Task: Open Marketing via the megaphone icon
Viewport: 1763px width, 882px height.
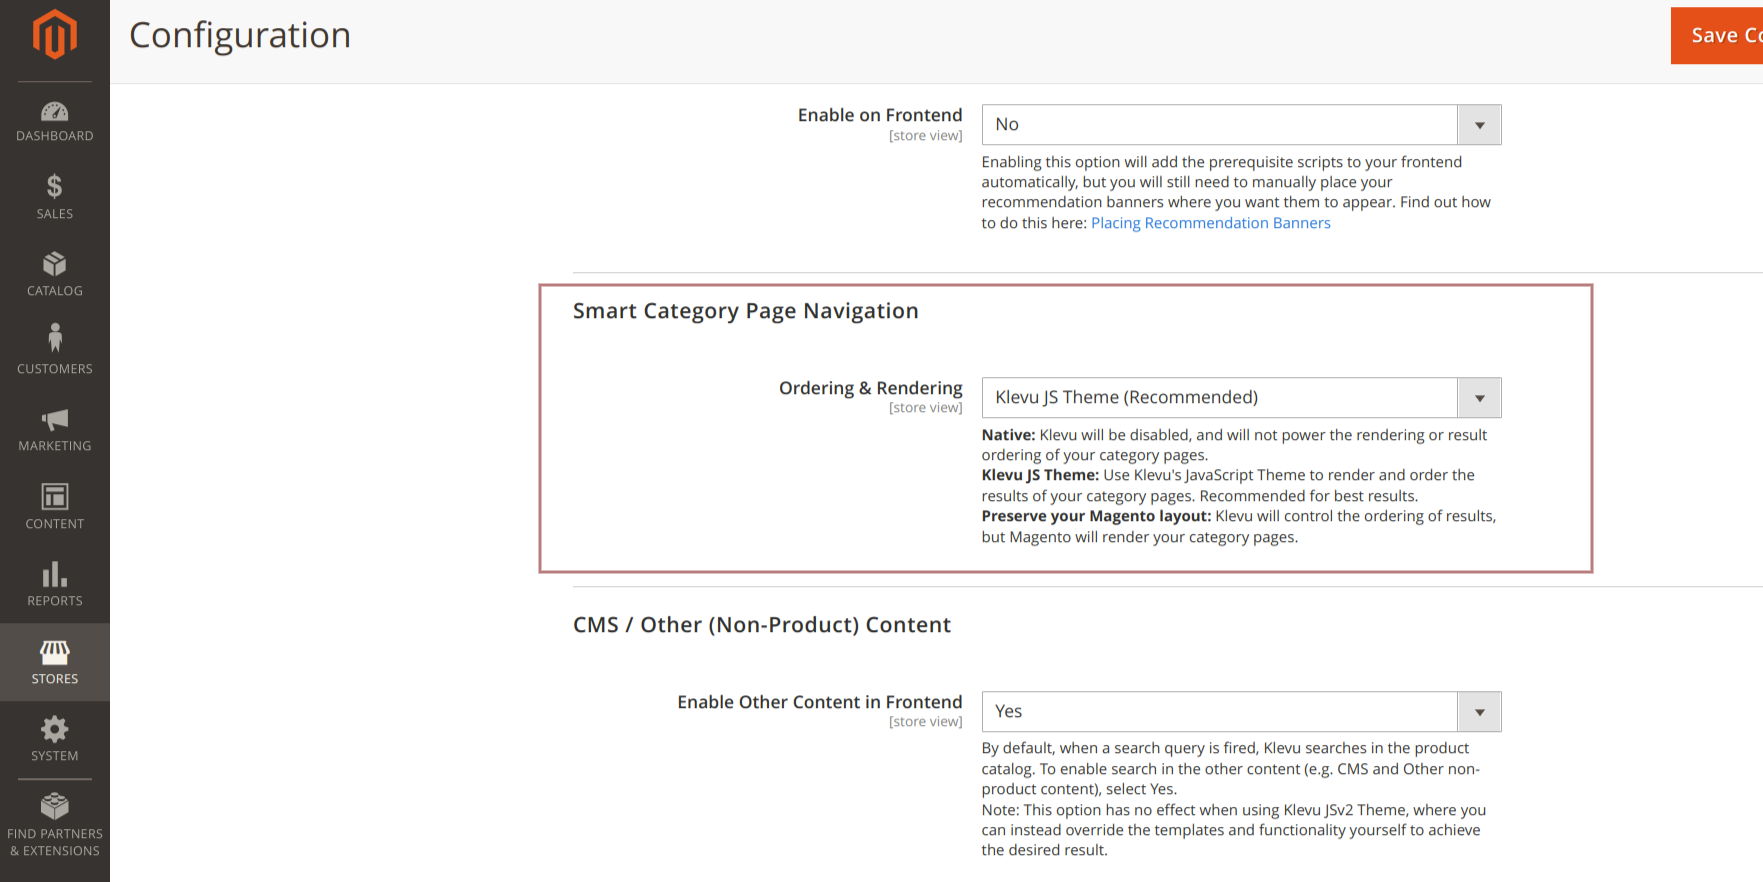Action: click(x=54, y=419)
